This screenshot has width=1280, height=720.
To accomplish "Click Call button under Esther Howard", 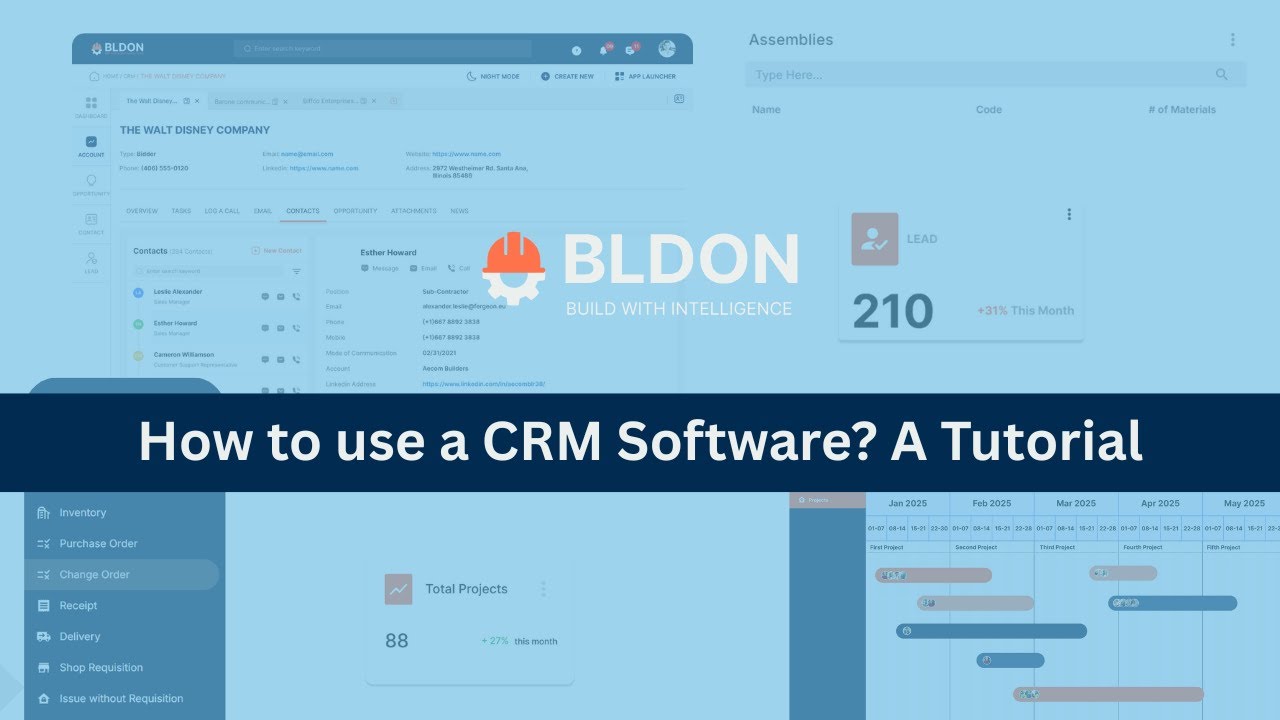I will click(x=459, y=268).
